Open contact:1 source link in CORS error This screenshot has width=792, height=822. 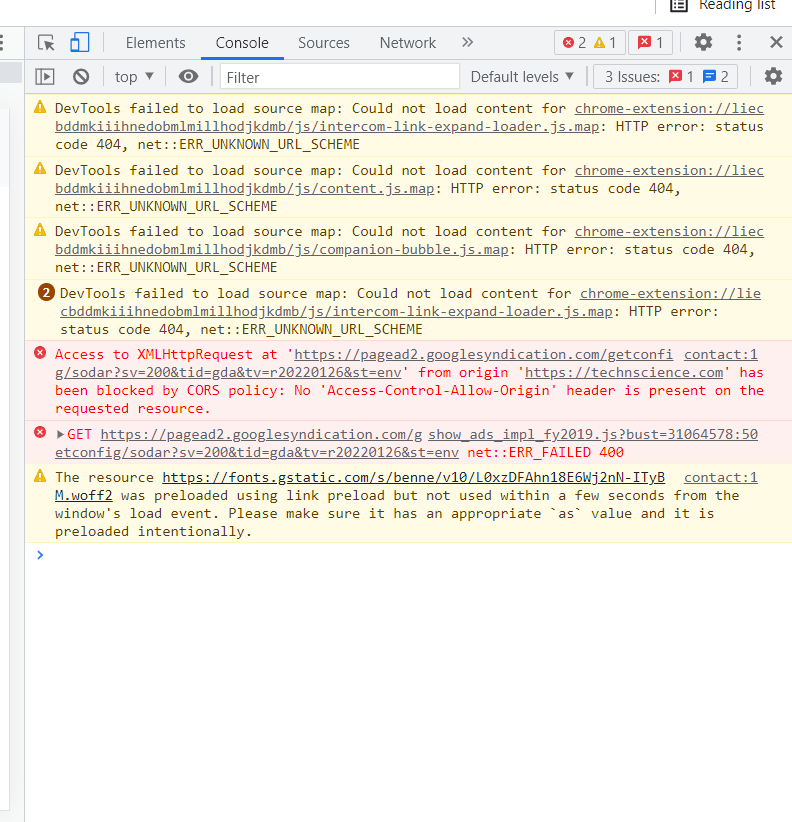click(x=720, y=355)
